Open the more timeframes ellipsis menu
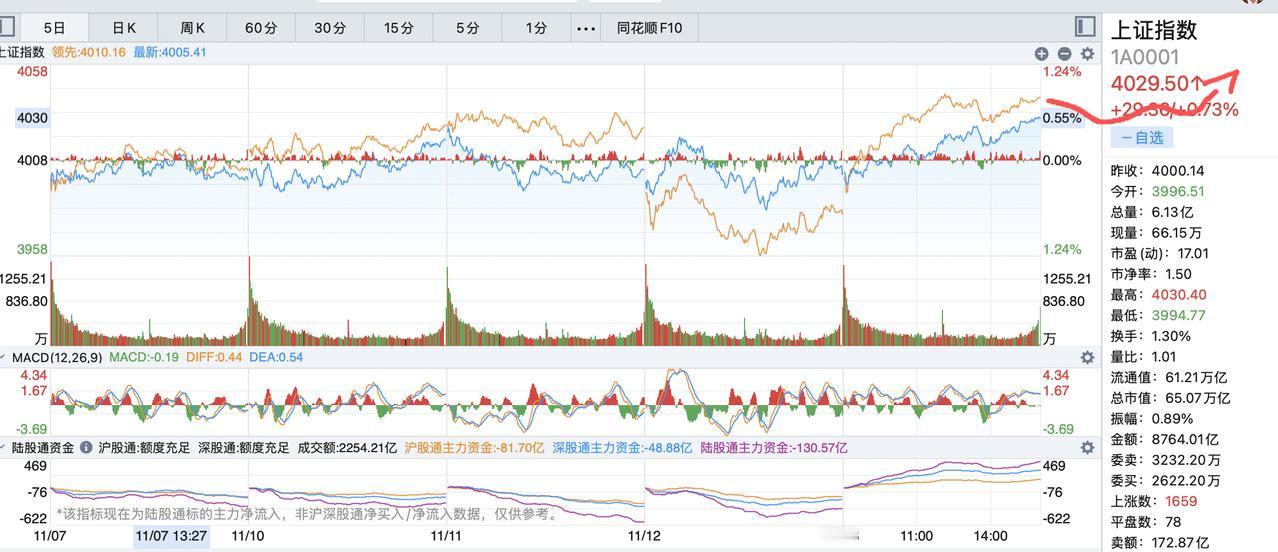This screenshot has width=1278, height=552. [587, 28]
